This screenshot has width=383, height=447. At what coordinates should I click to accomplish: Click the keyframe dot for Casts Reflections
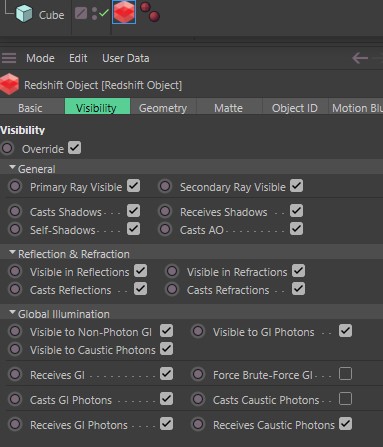[15, 289]
